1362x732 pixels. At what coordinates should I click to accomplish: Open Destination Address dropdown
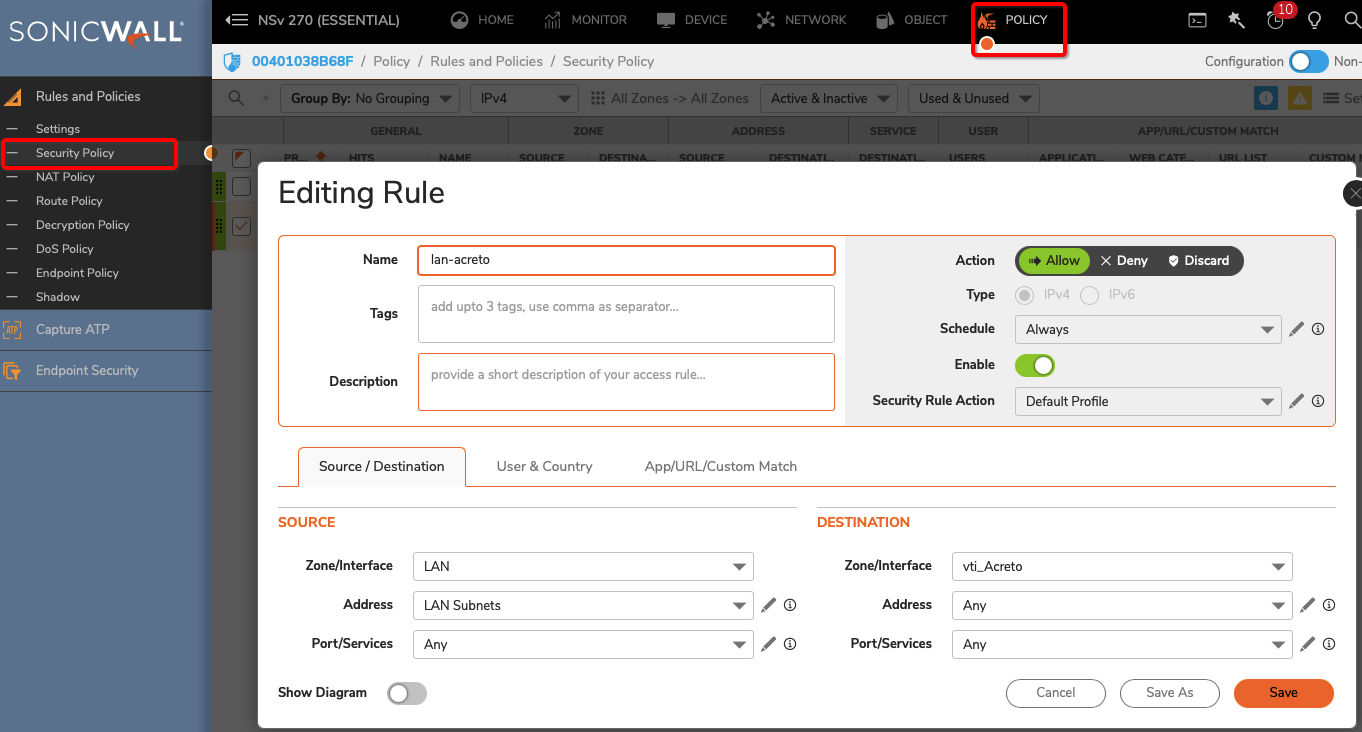pos(1122,605)
